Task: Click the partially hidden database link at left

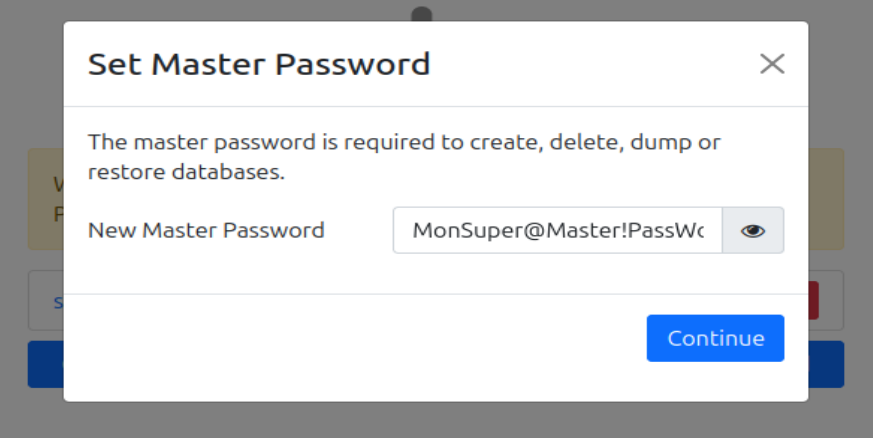Action: (x=57, y=301)
